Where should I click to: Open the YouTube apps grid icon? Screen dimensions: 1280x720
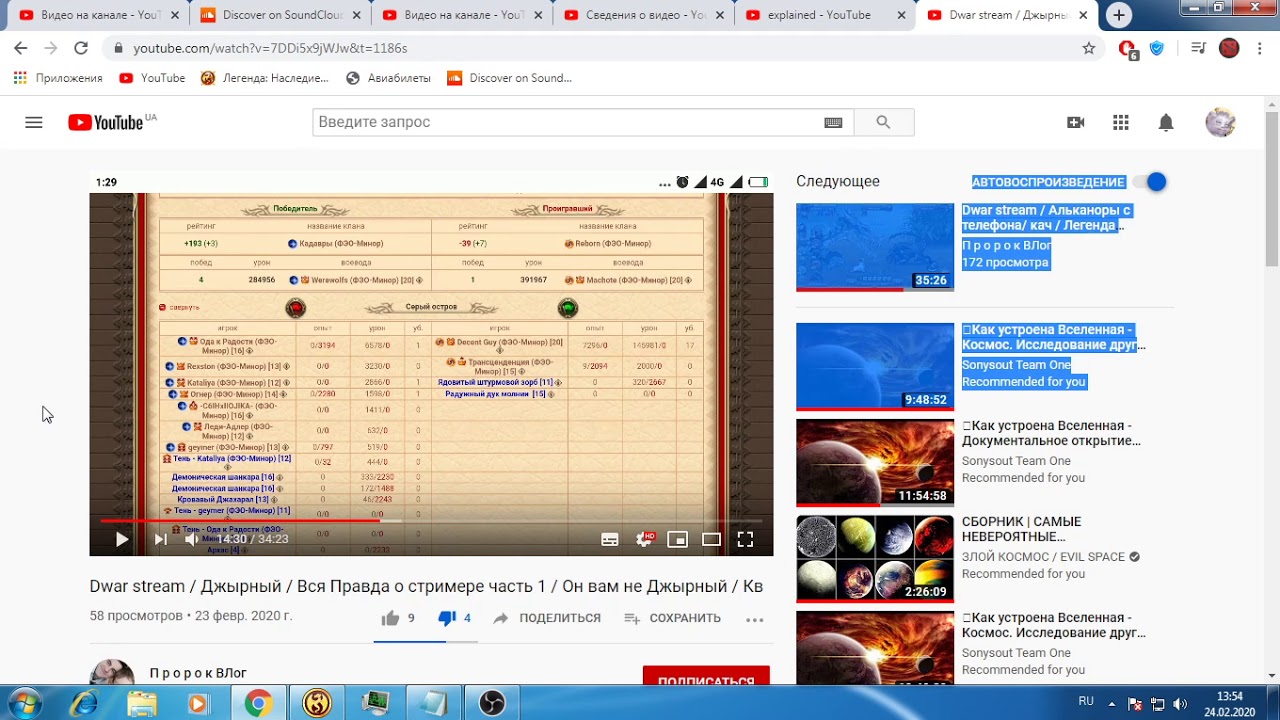pyautogui.click(x=1121, y=122)
